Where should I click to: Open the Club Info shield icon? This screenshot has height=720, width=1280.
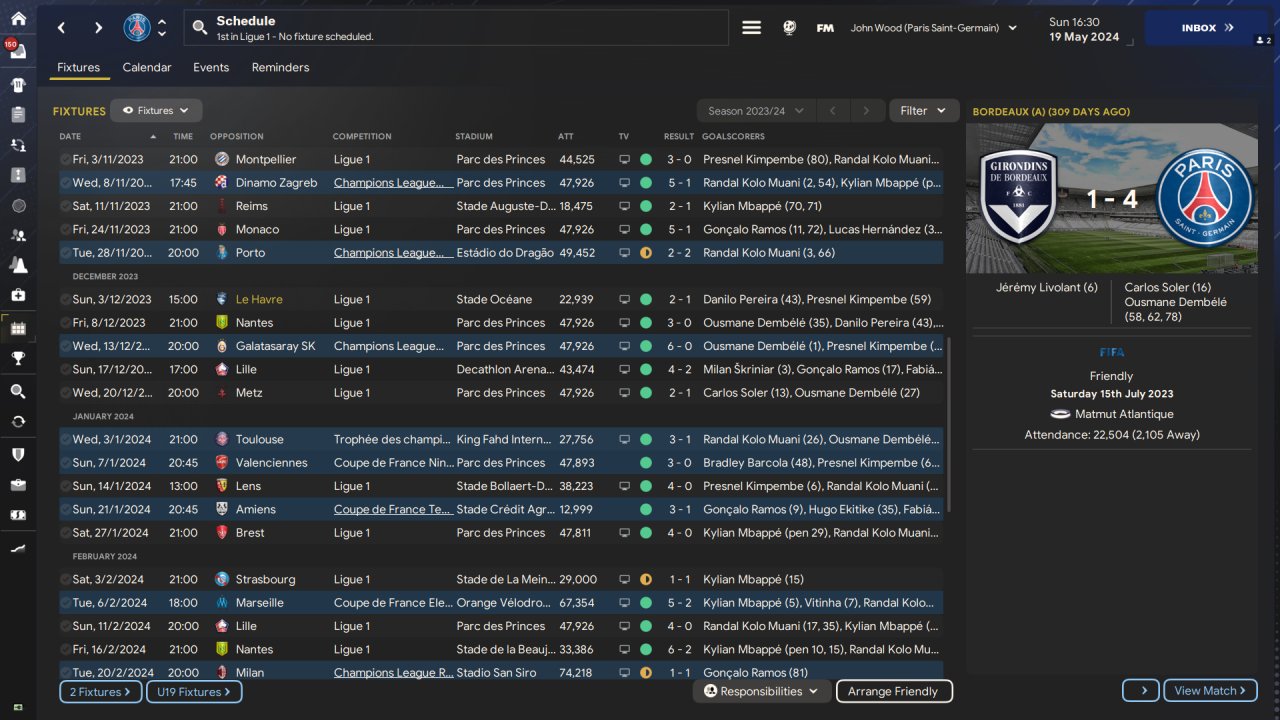[x=18, y=455]
